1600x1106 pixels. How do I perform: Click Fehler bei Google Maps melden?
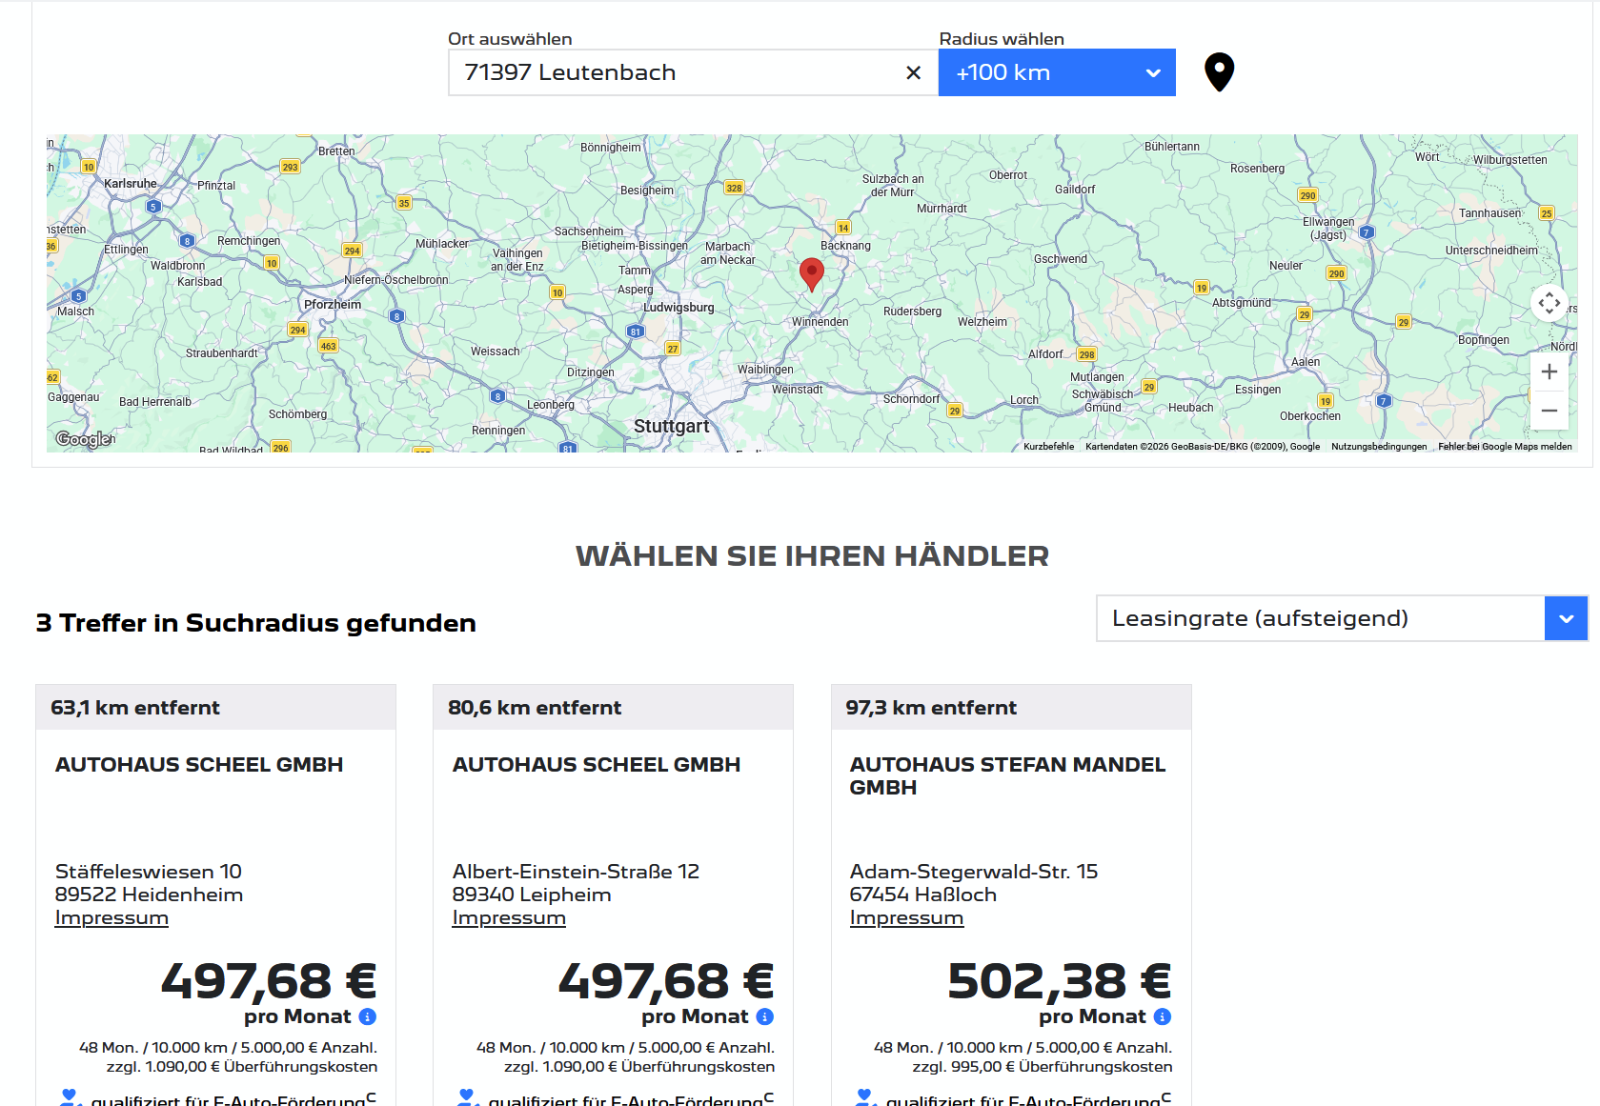point(1505,447)
